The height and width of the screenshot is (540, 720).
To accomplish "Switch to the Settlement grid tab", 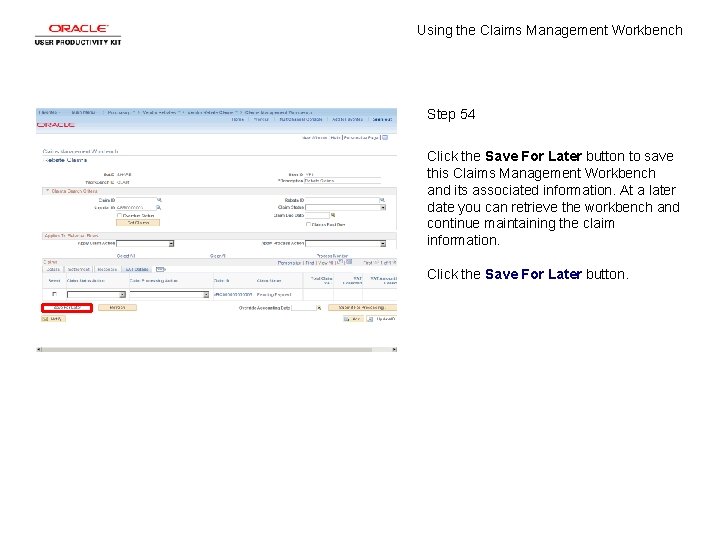I will (79, 270).
